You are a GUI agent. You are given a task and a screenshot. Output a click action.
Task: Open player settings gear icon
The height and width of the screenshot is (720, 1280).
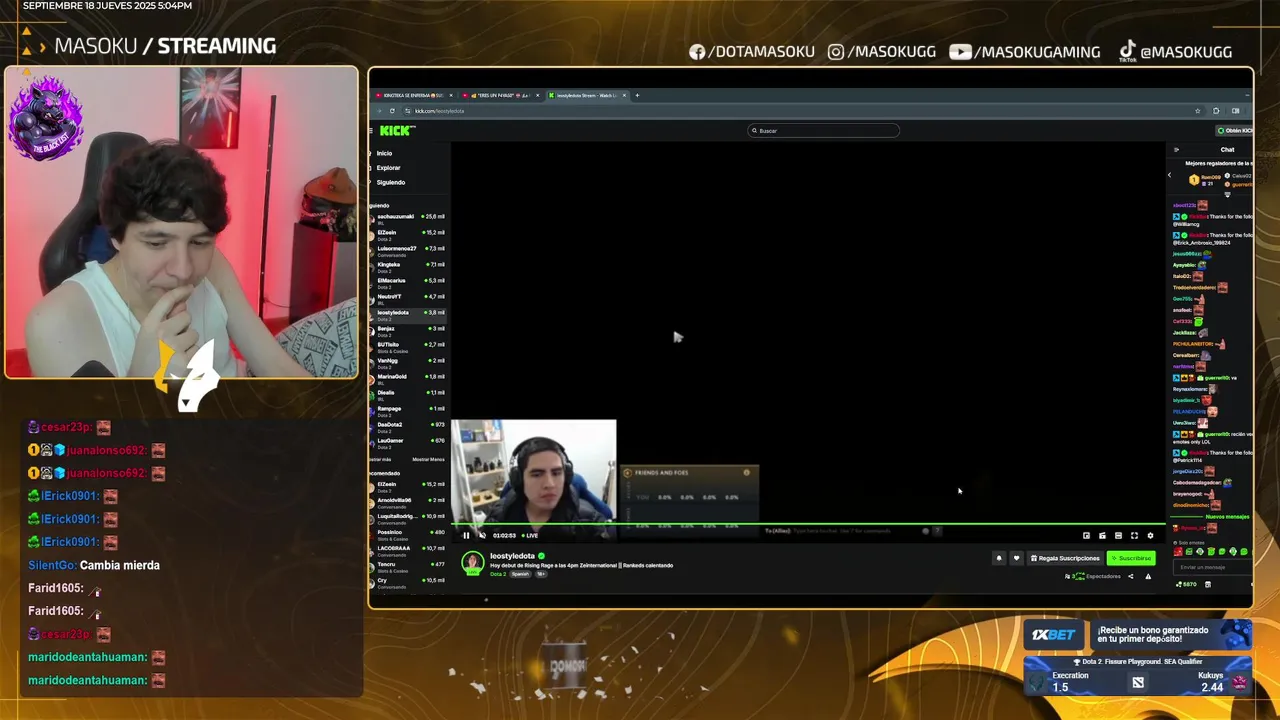(x=1150, y=535)
